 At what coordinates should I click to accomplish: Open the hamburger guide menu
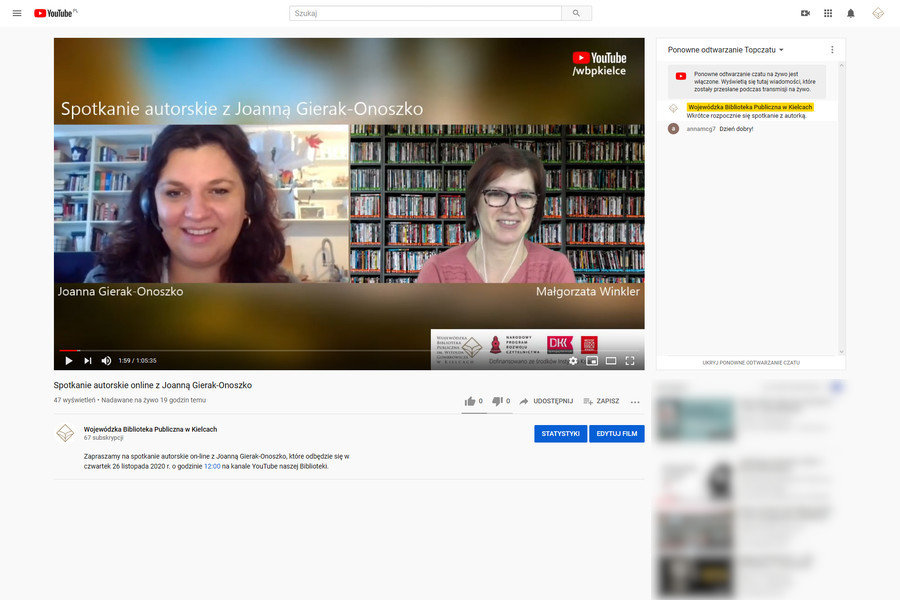[x=17, y=13]
